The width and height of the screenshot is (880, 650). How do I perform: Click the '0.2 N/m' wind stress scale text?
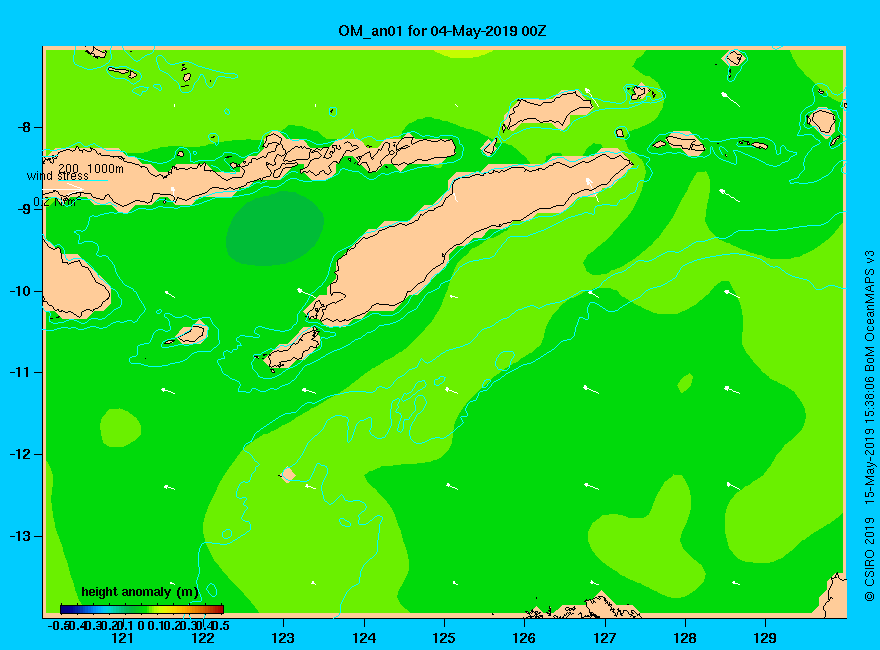pos(56,202)
